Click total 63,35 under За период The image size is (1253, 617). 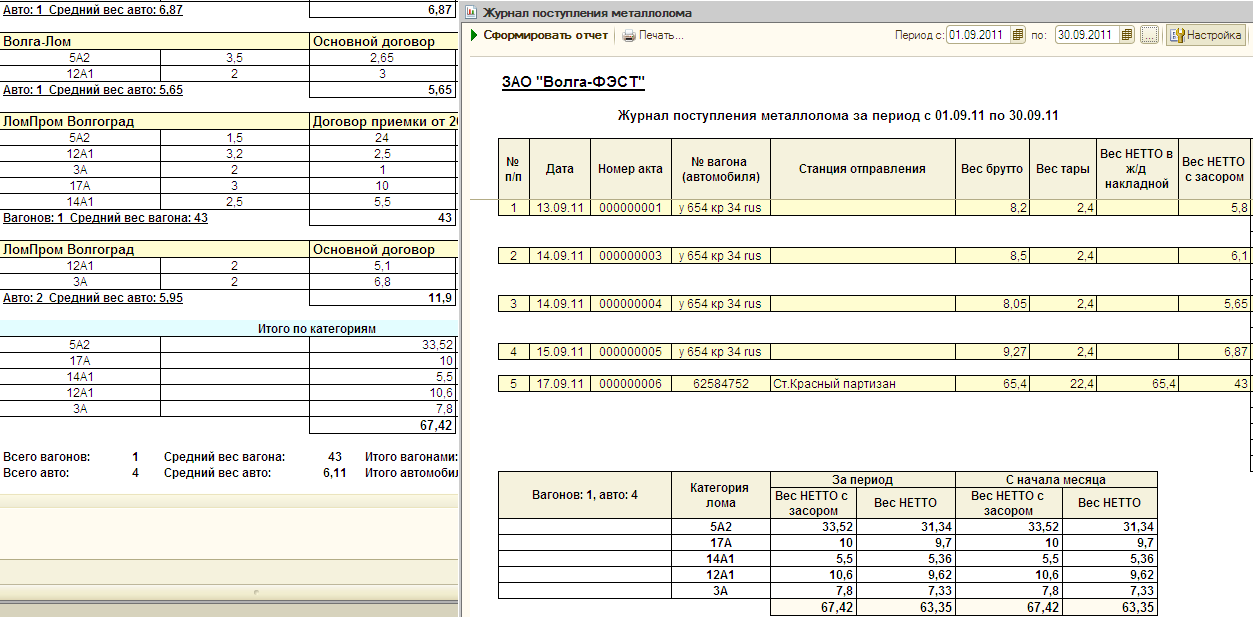coord(906,607)
